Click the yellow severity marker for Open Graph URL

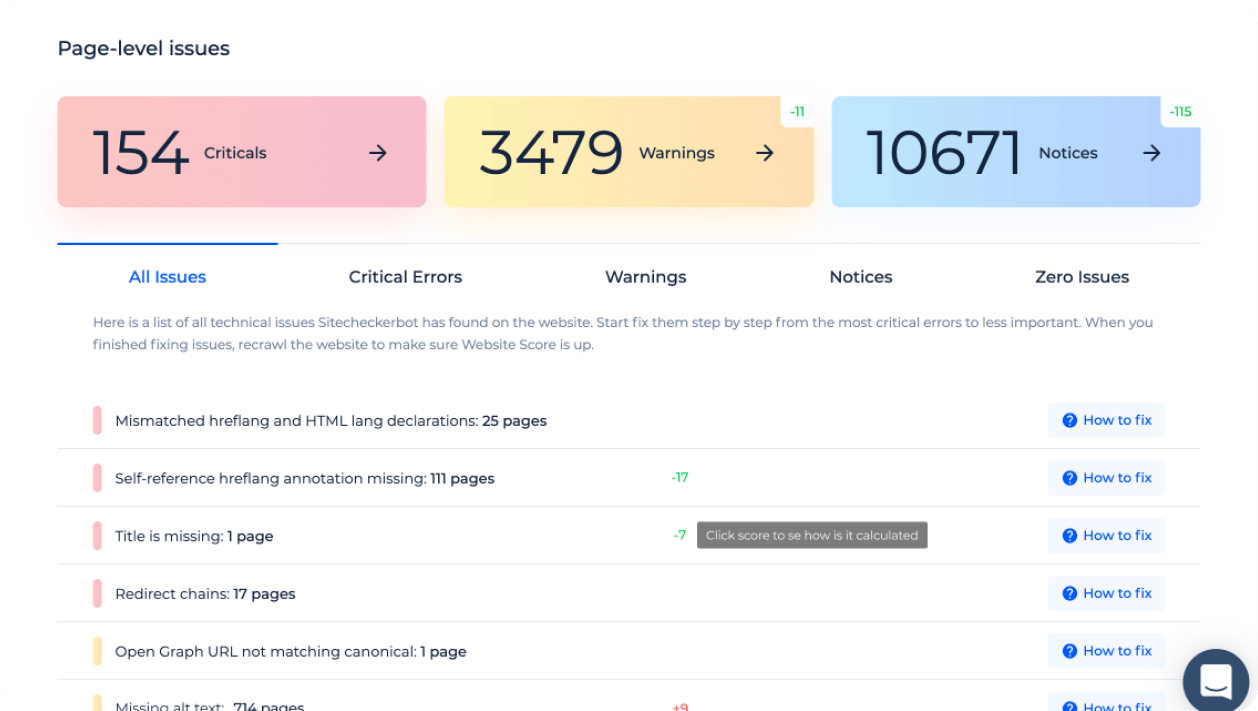[x=97, y=651]
